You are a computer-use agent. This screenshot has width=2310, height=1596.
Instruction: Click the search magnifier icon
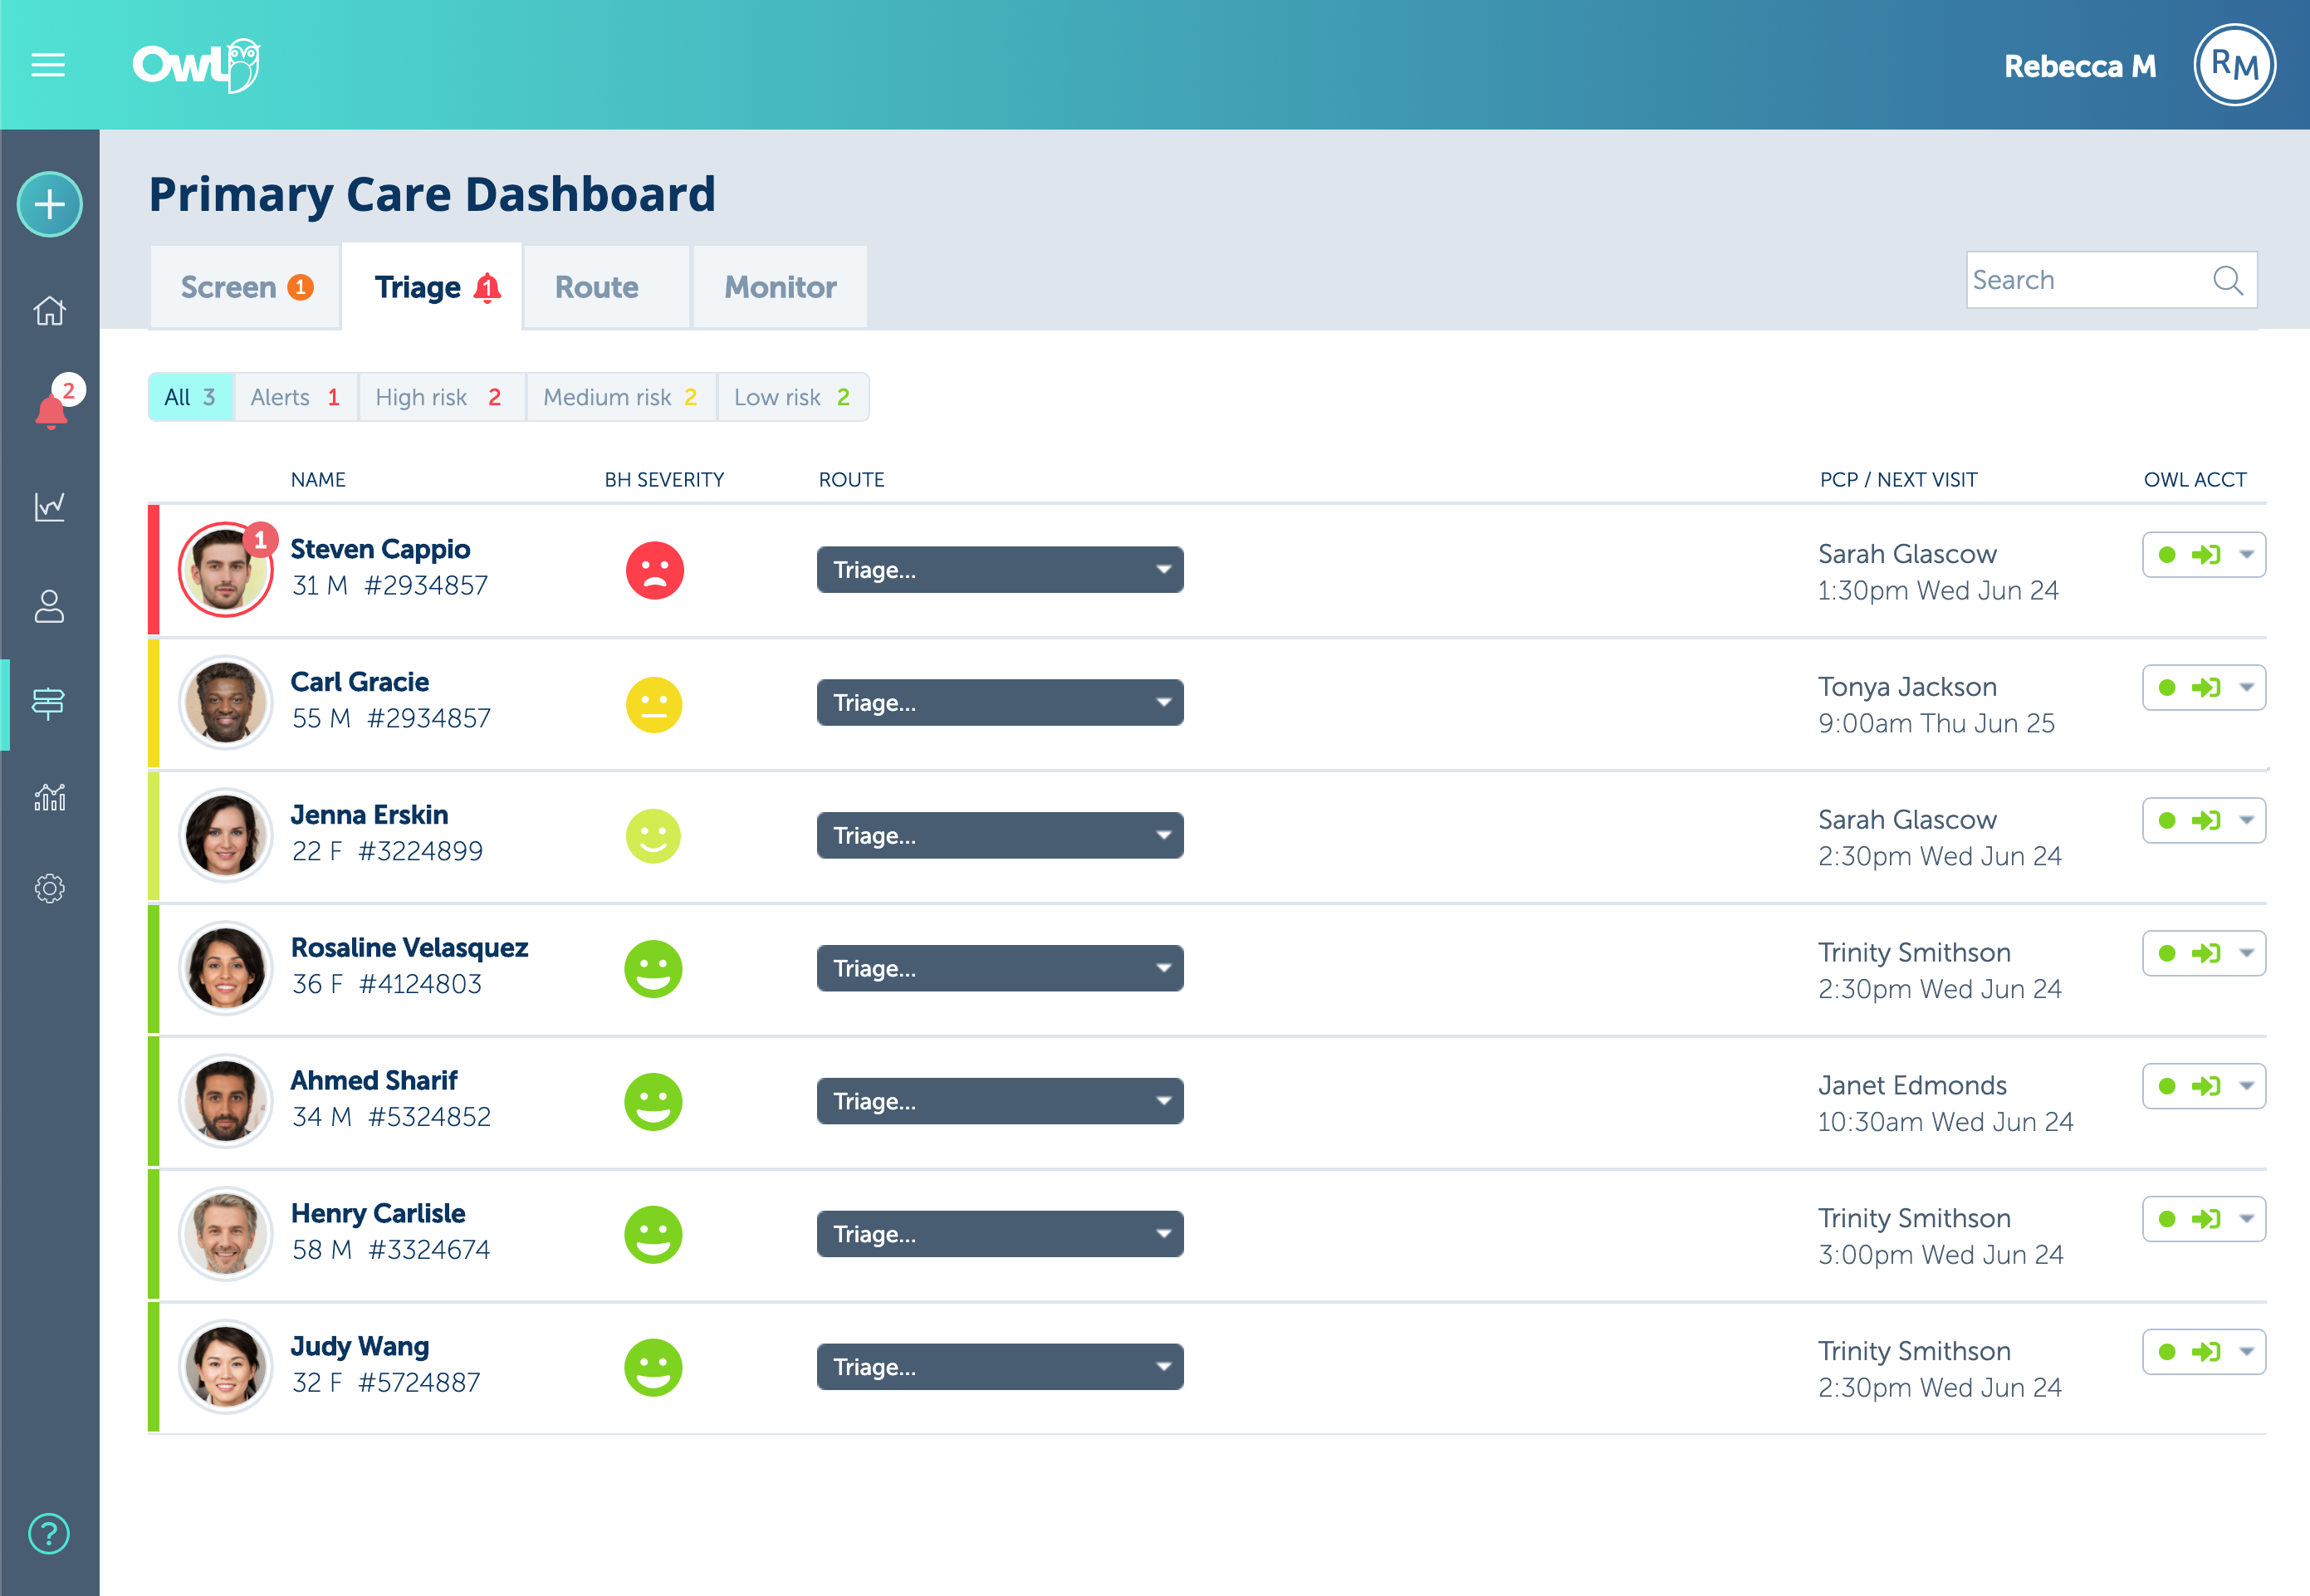[2227, 280]
